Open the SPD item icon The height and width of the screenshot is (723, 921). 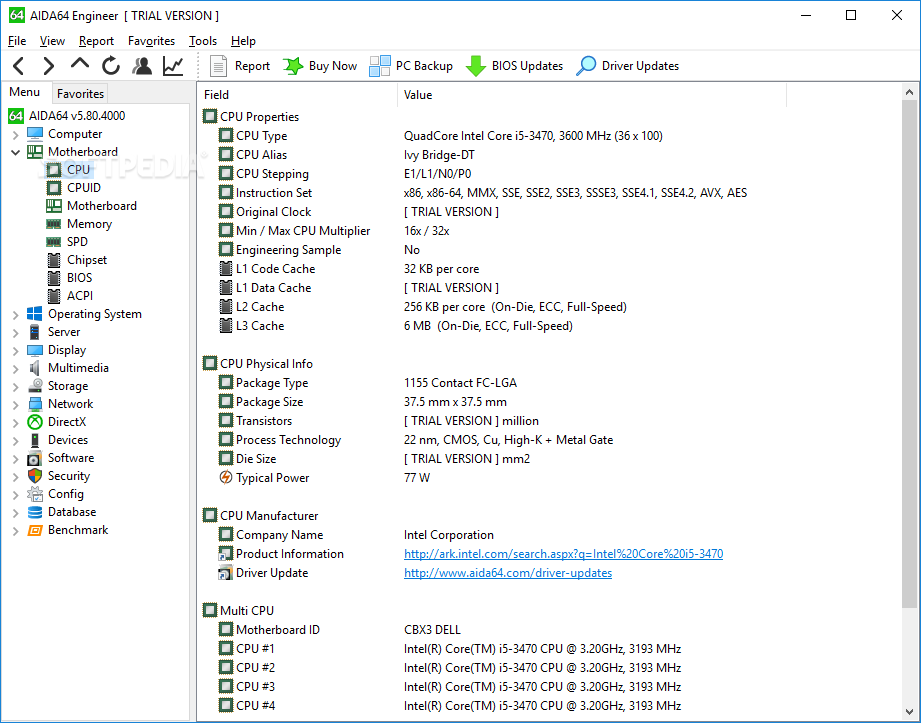coord(53,242)
